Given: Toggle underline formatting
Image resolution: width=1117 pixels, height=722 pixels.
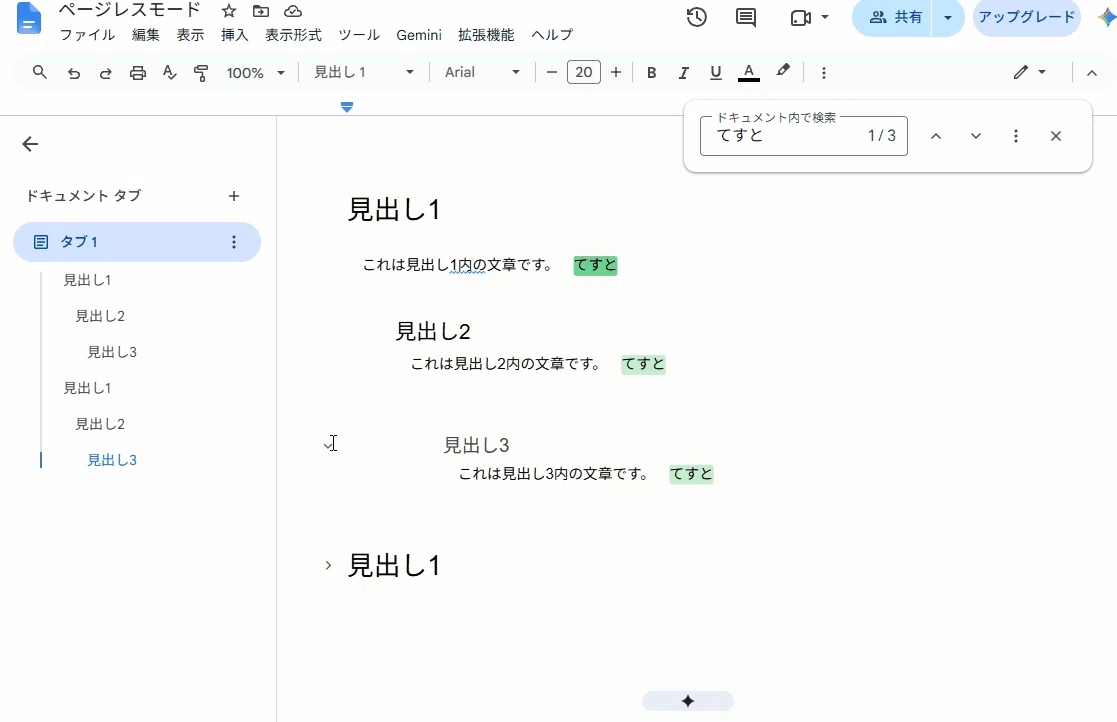Looking at the screenshot, I should pos(716,73).
